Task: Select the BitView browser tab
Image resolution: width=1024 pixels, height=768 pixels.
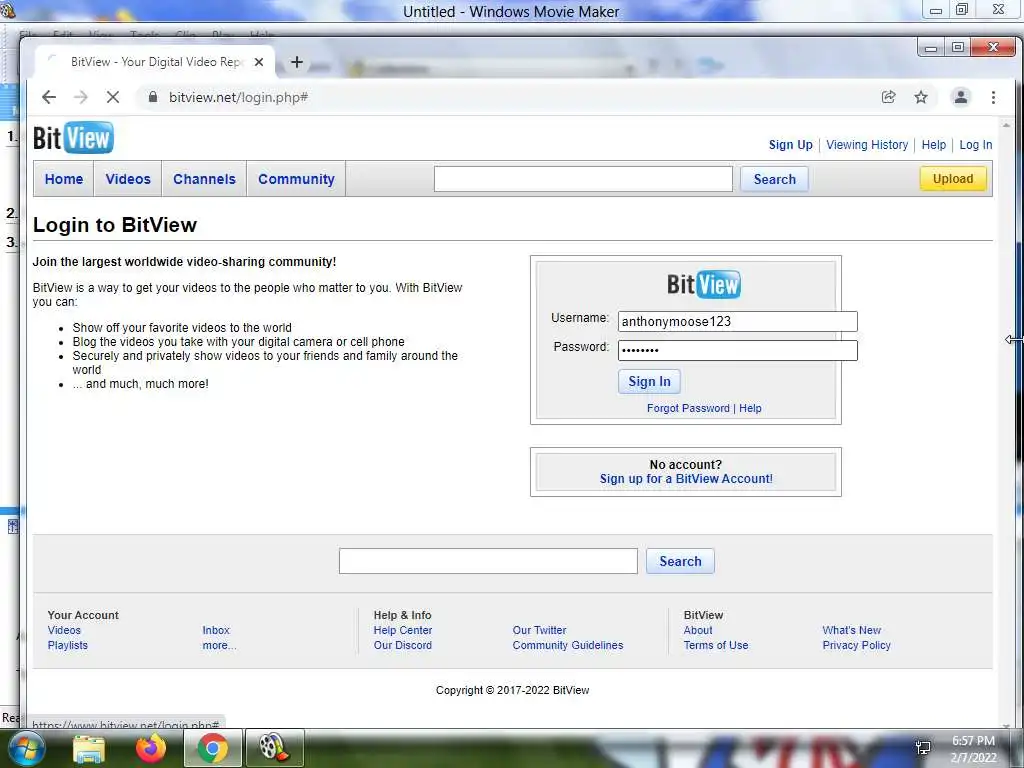Action: 155,62
